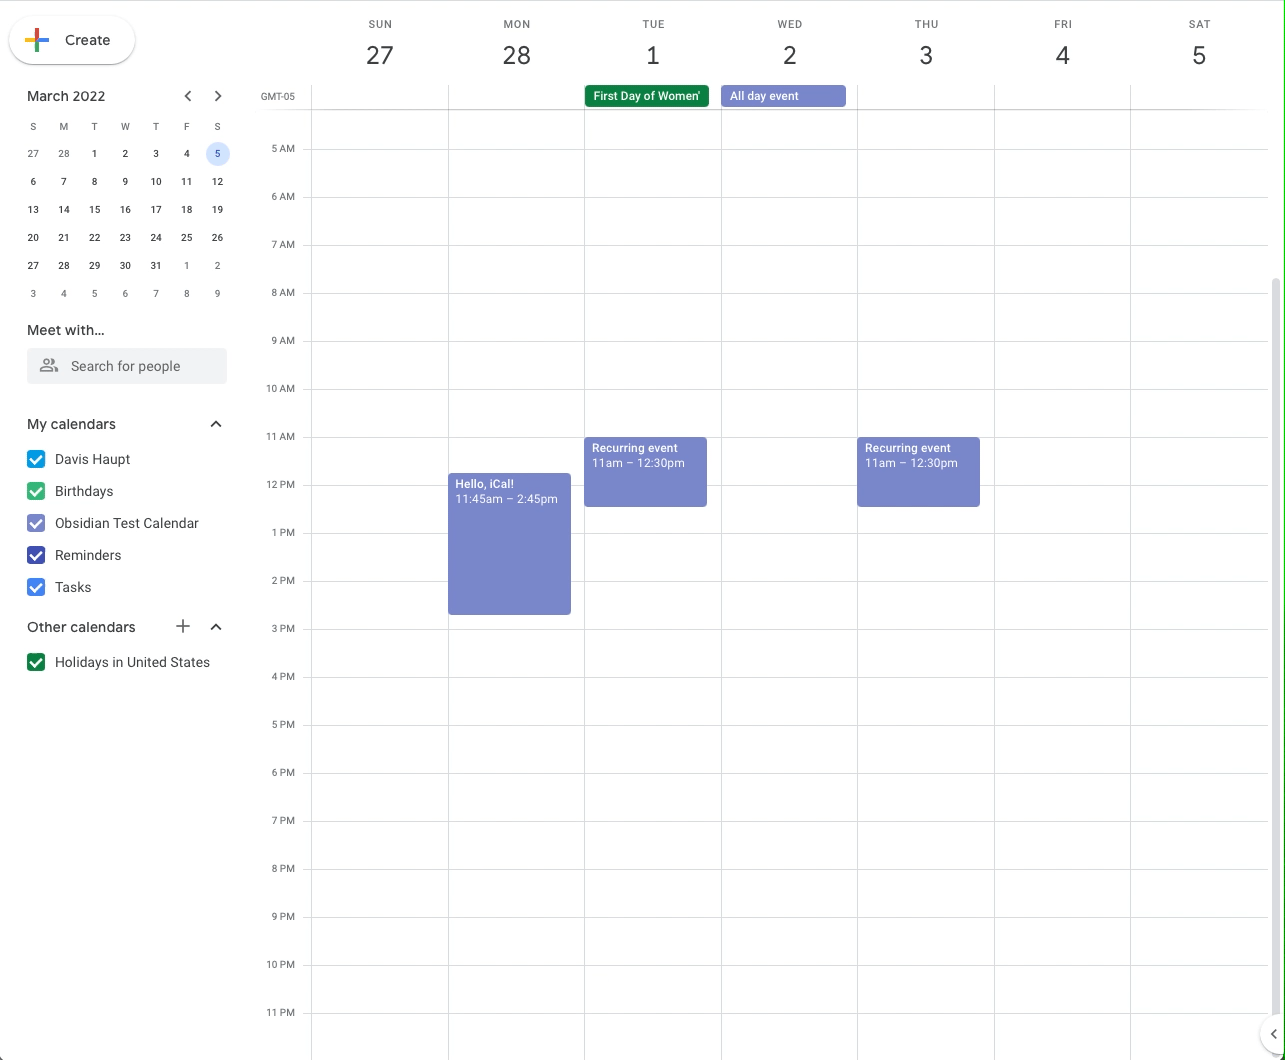Collapse My calendars section
Viewport: 1285px width, 1060px height.
coord(216,424)
